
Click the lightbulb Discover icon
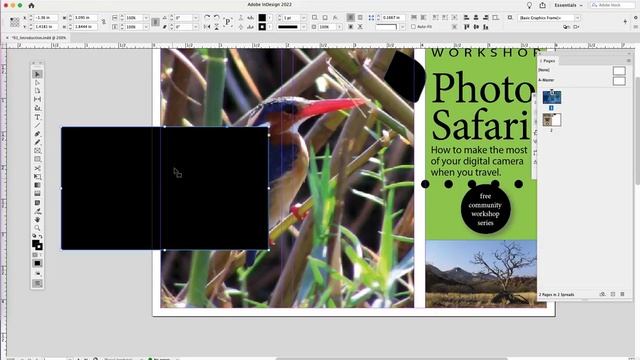click(x=529, y=5)
